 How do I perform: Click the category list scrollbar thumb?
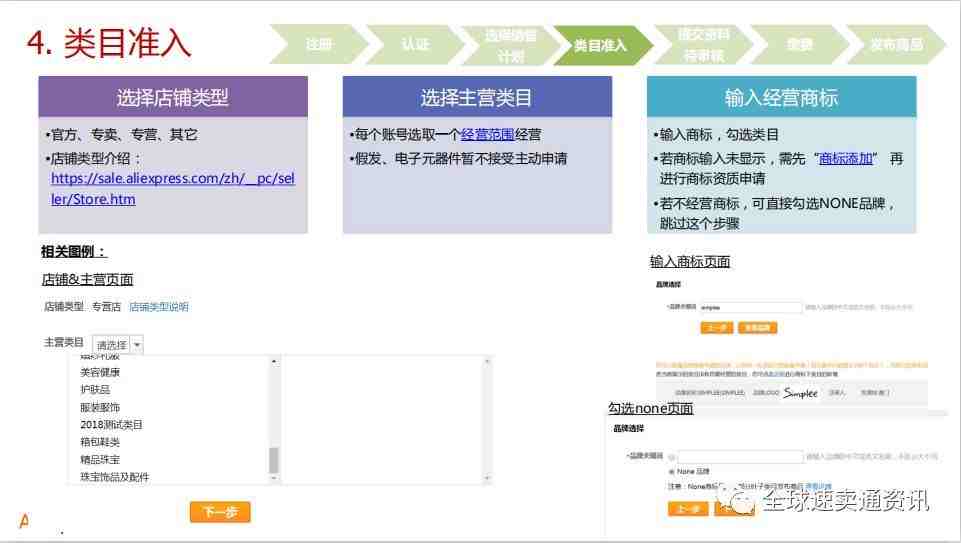274,460
